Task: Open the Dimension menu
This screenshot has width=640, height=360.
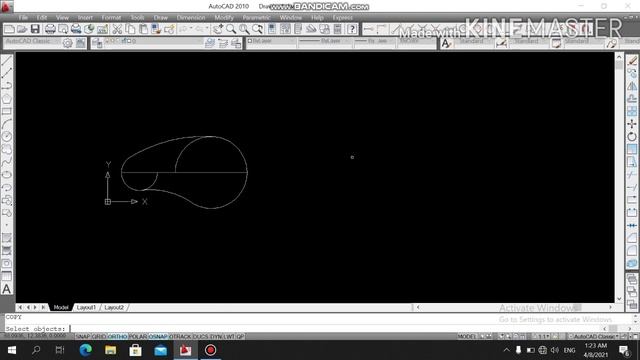Action: point(191,18)
